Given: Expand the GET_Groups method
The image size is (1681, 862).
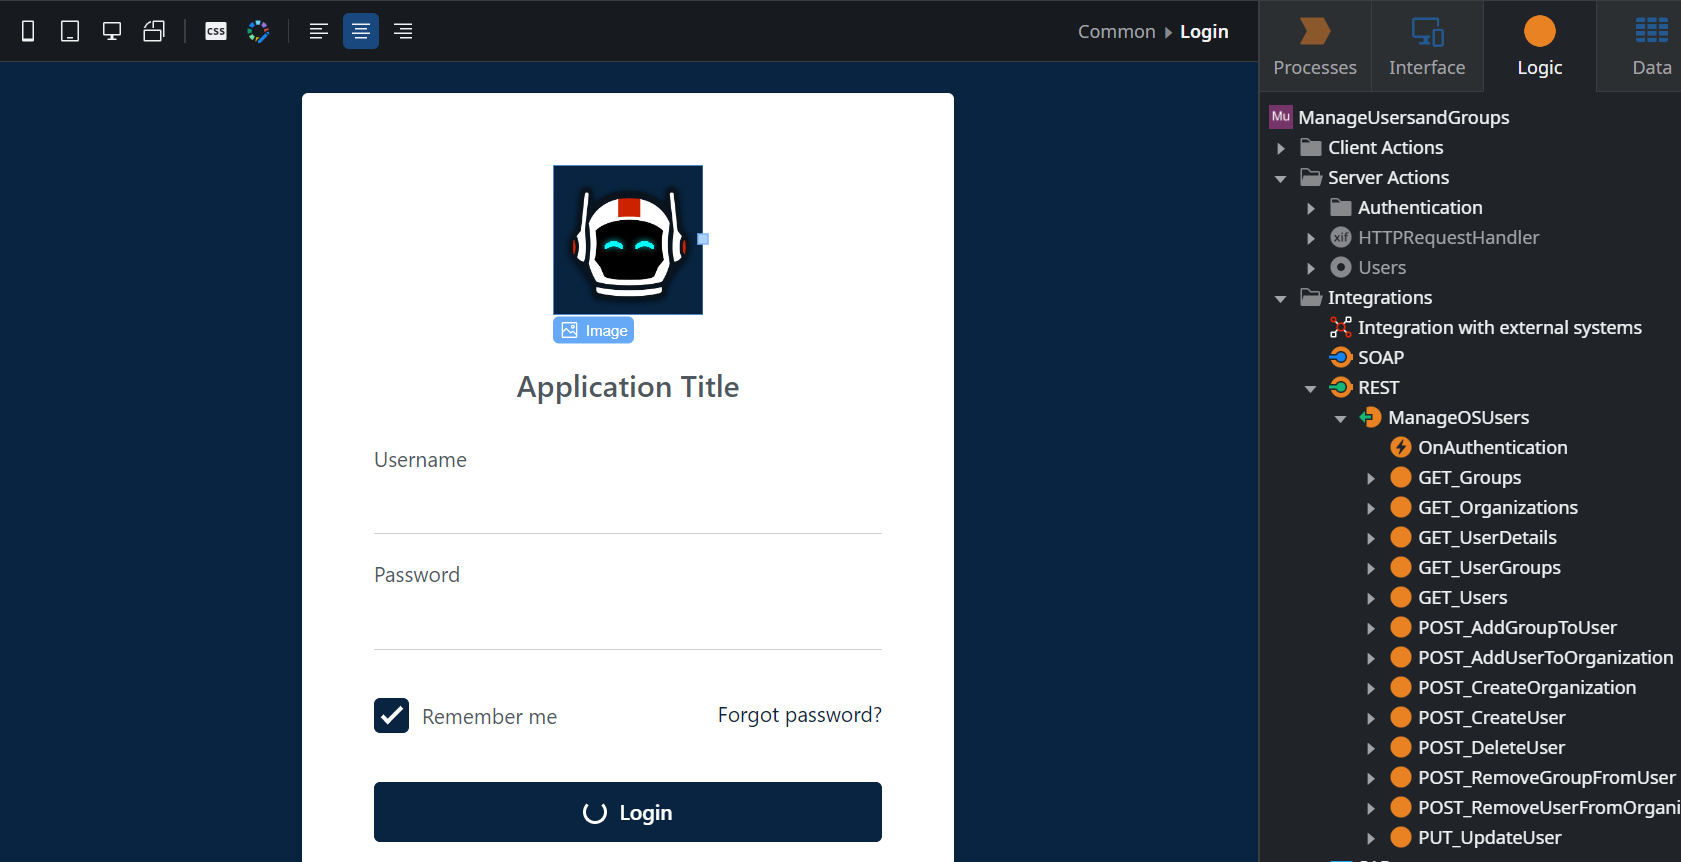Looking at the screenshot, I should 1371,478.
